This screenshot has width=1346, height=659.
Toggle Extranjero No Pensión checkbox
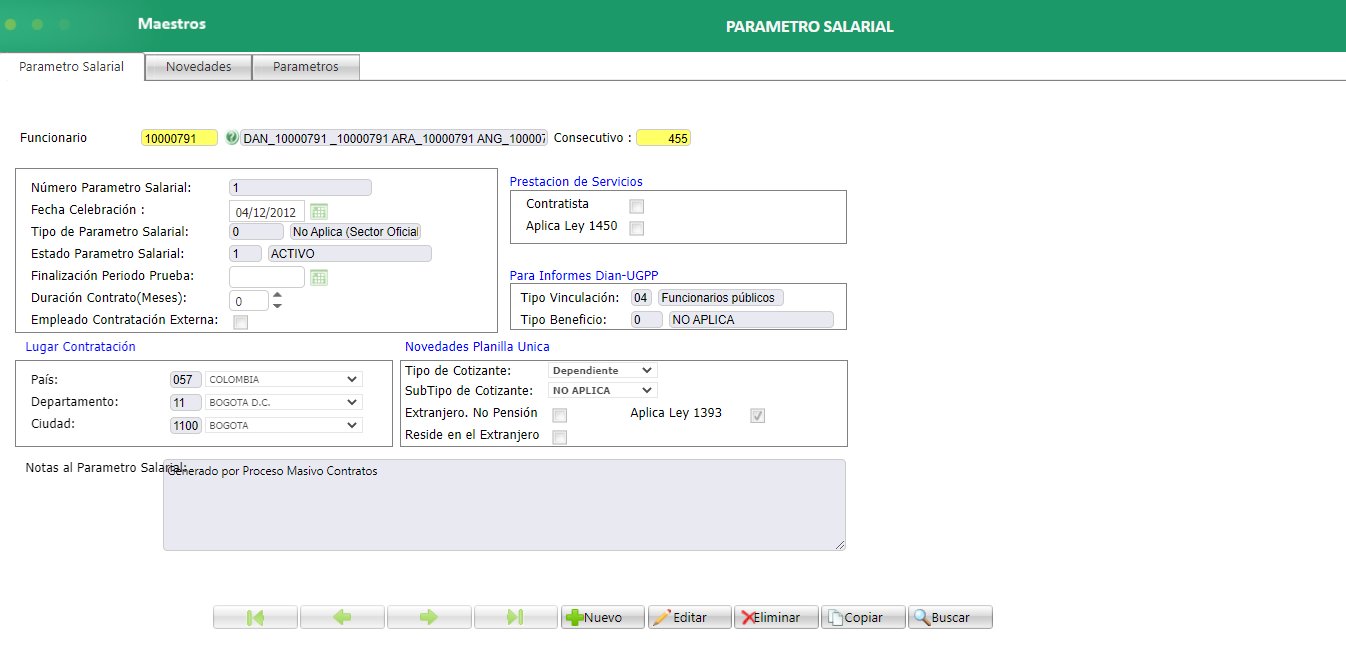[560, 415]
